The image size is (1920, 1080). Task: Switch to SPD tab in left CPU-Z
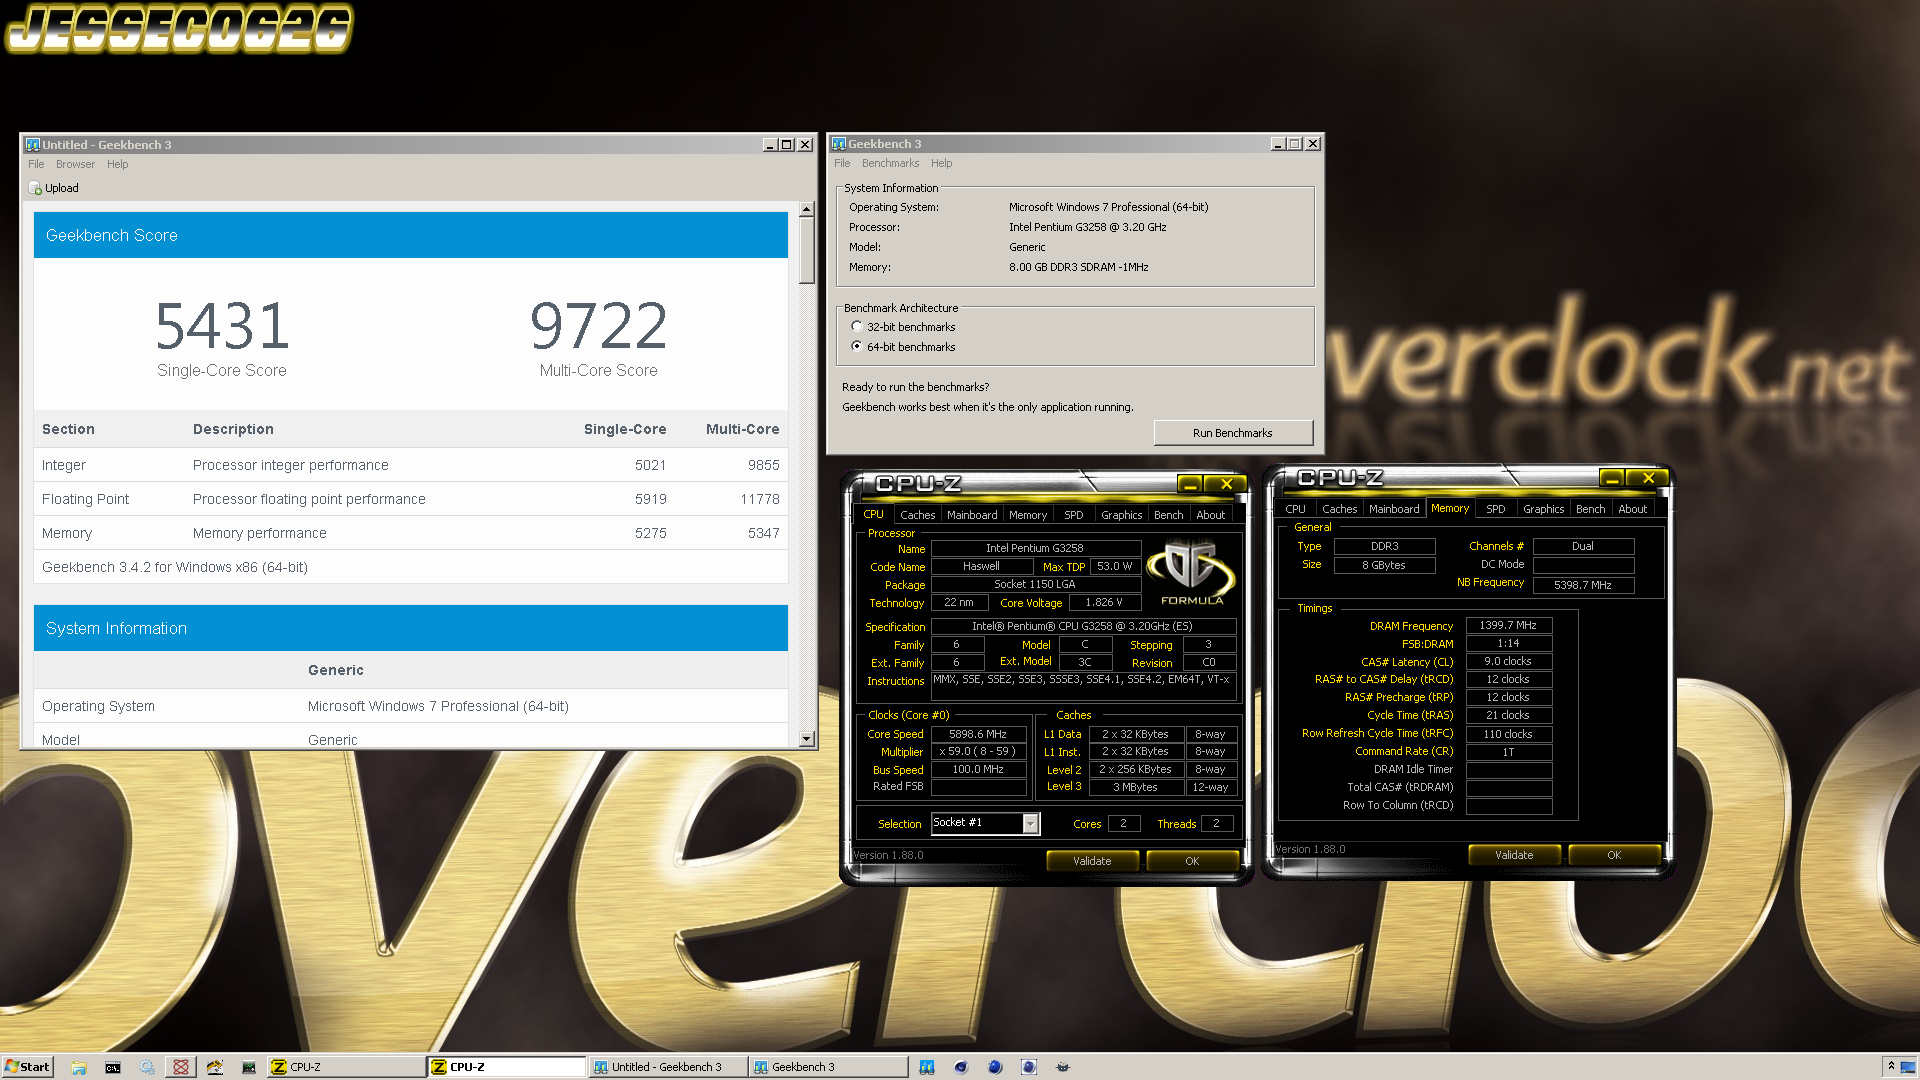tap(1073, 515)
